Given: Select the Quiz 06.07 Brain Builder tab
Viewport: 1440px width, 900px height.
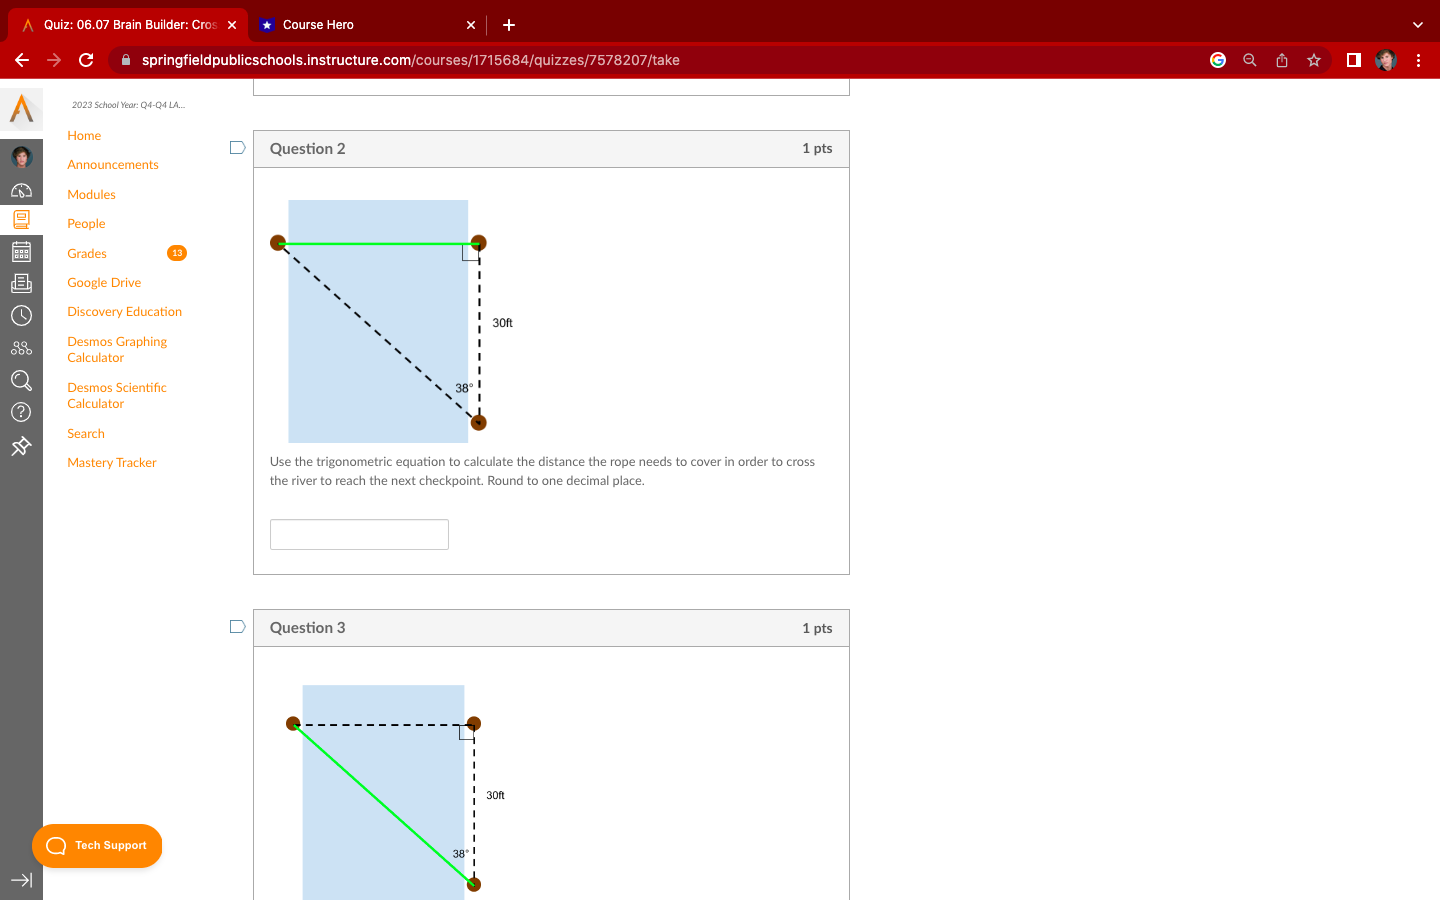Looking at the screenshot, I should pos(128,25).
